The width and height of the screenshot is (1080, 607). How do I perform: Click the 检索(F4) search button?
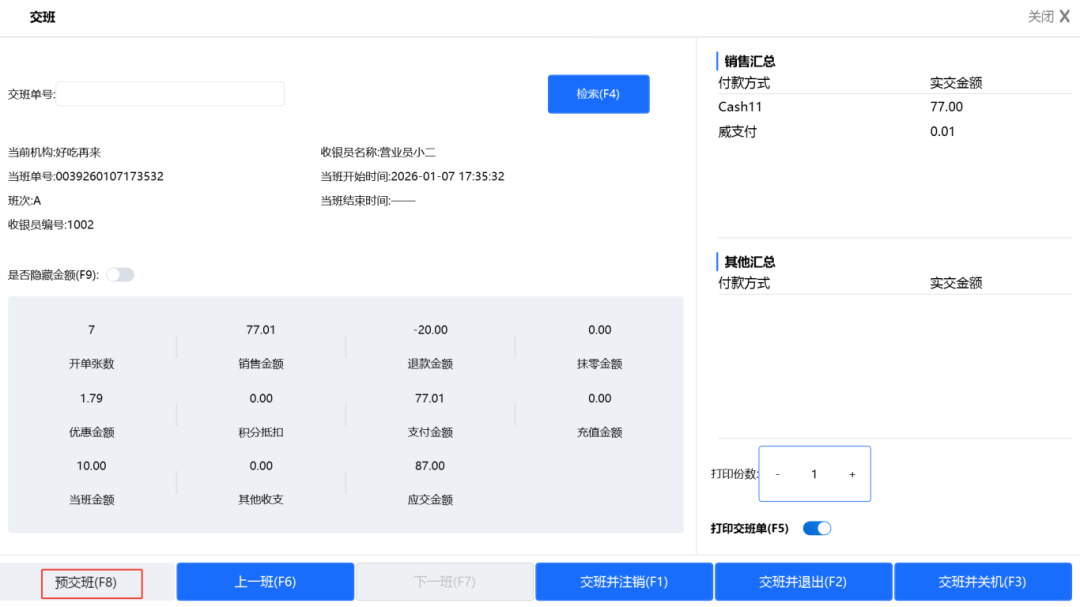[x=598, y=94]
